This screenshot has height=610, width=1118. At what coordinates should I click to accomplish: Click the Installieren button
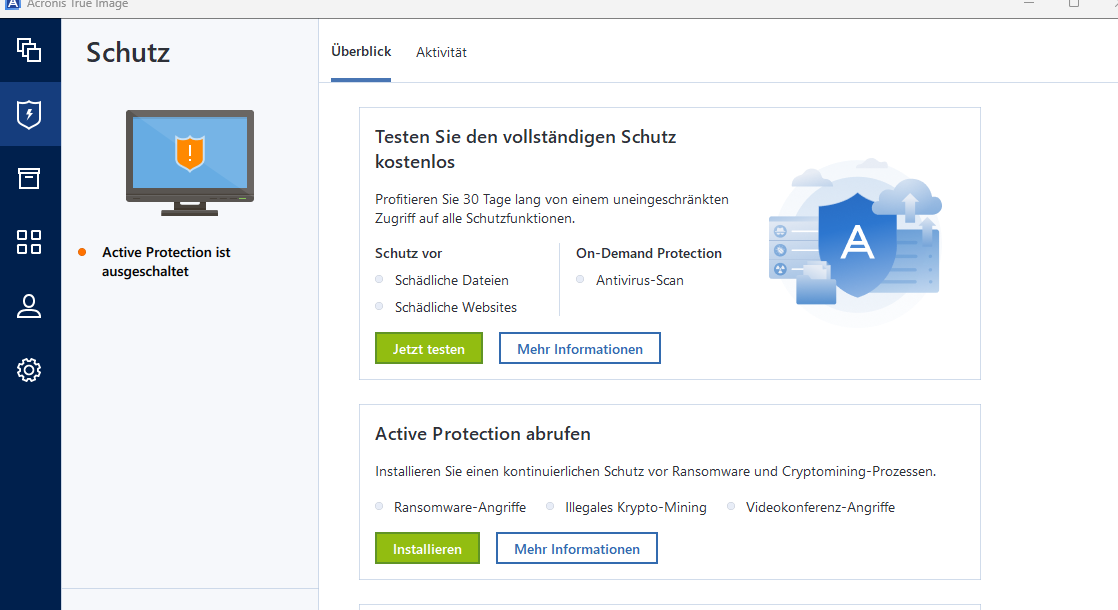[x=427, y=549]
